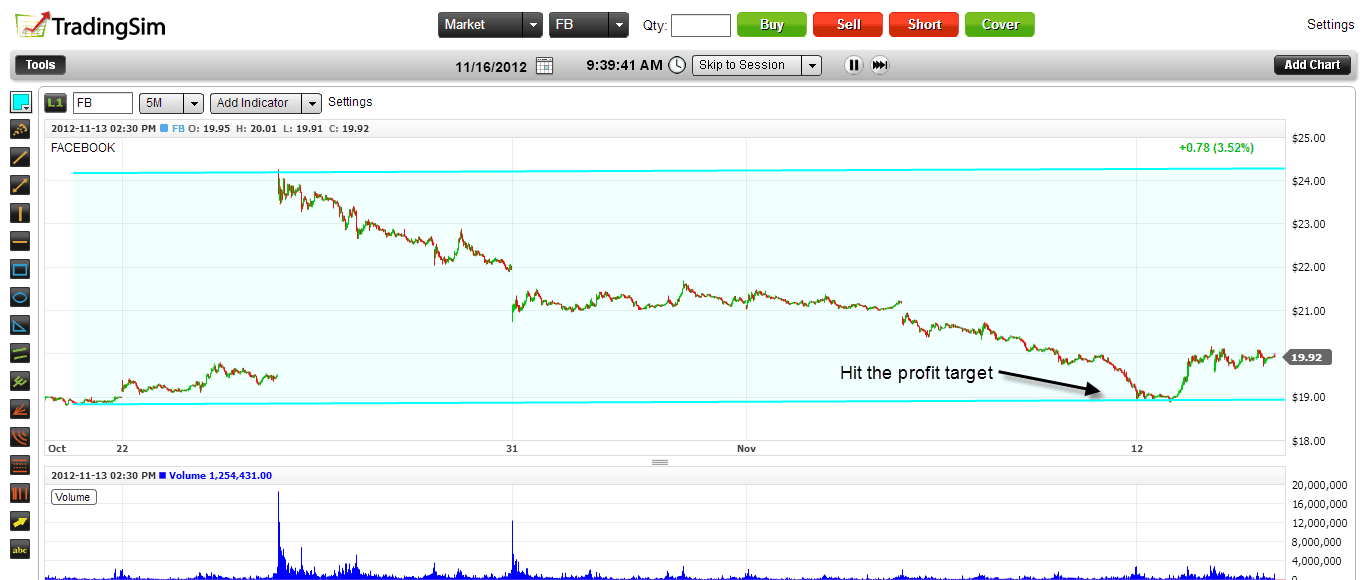Open the calendar date picker
The image size is (1366, 580).
tap(544, 65)
